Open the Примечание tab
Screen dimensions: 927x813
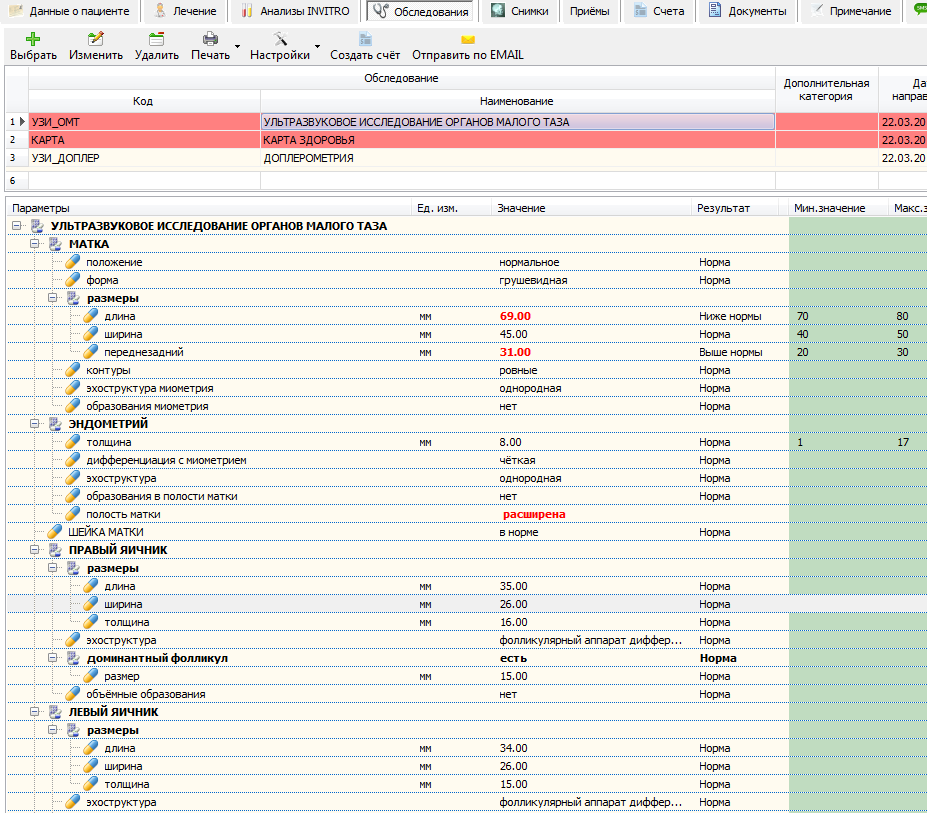click(x=851, y=11)
